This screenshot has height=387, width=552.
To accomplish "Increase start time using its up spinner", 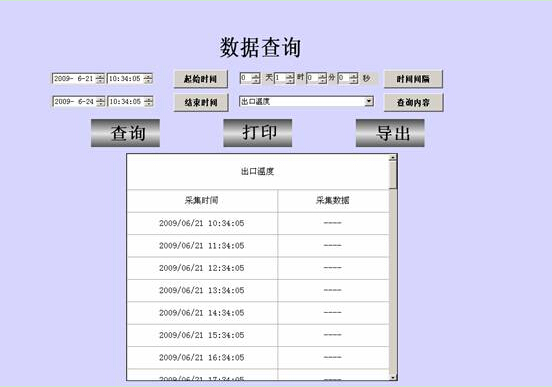I will coord(148,76).
